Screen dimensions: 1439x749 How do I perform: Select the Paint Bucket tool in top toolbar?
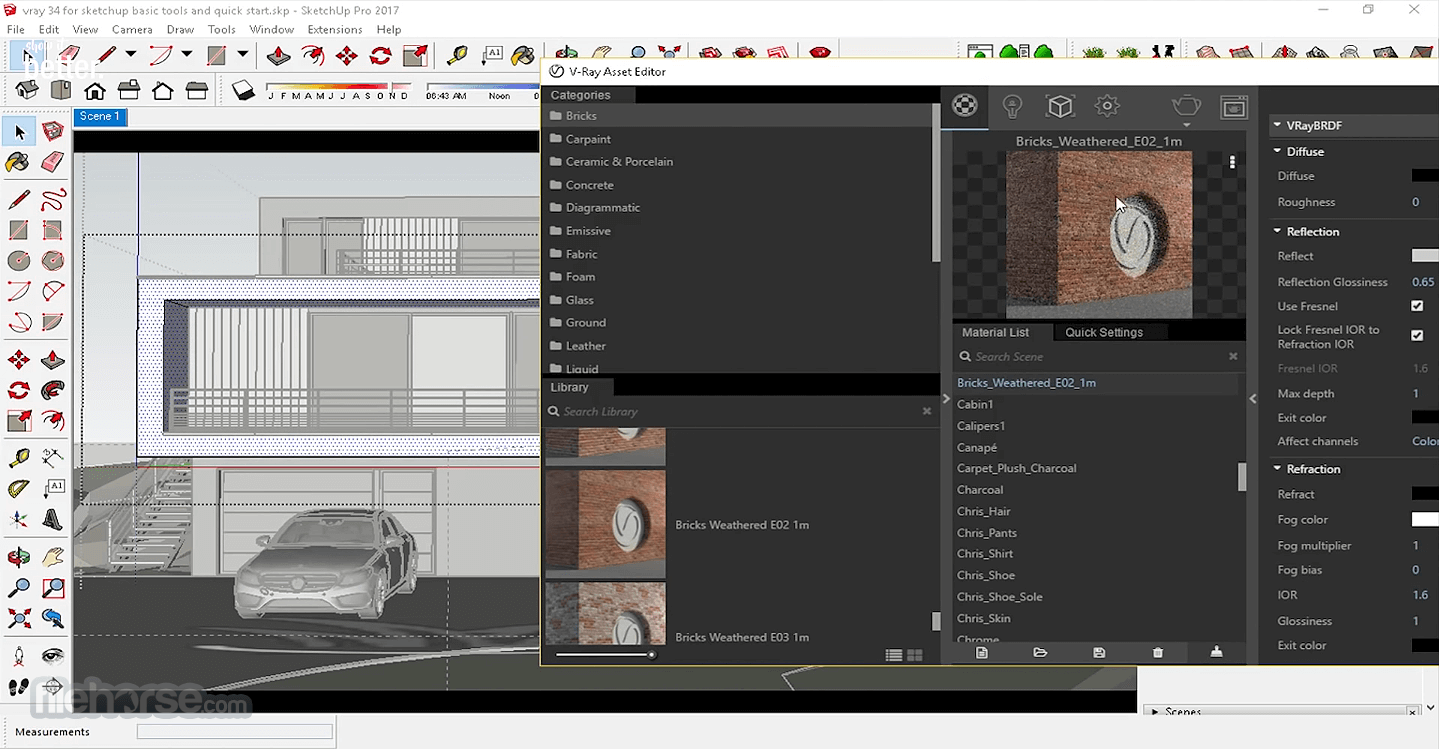pos(523,56)
